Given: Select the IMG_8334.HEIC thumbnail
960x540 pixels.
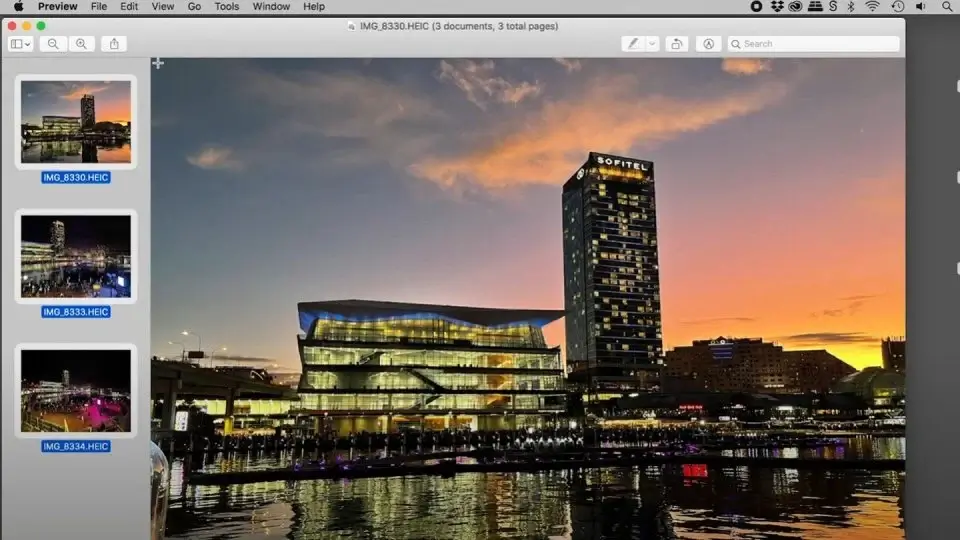Looking at the screenshot, I should 76,391.
